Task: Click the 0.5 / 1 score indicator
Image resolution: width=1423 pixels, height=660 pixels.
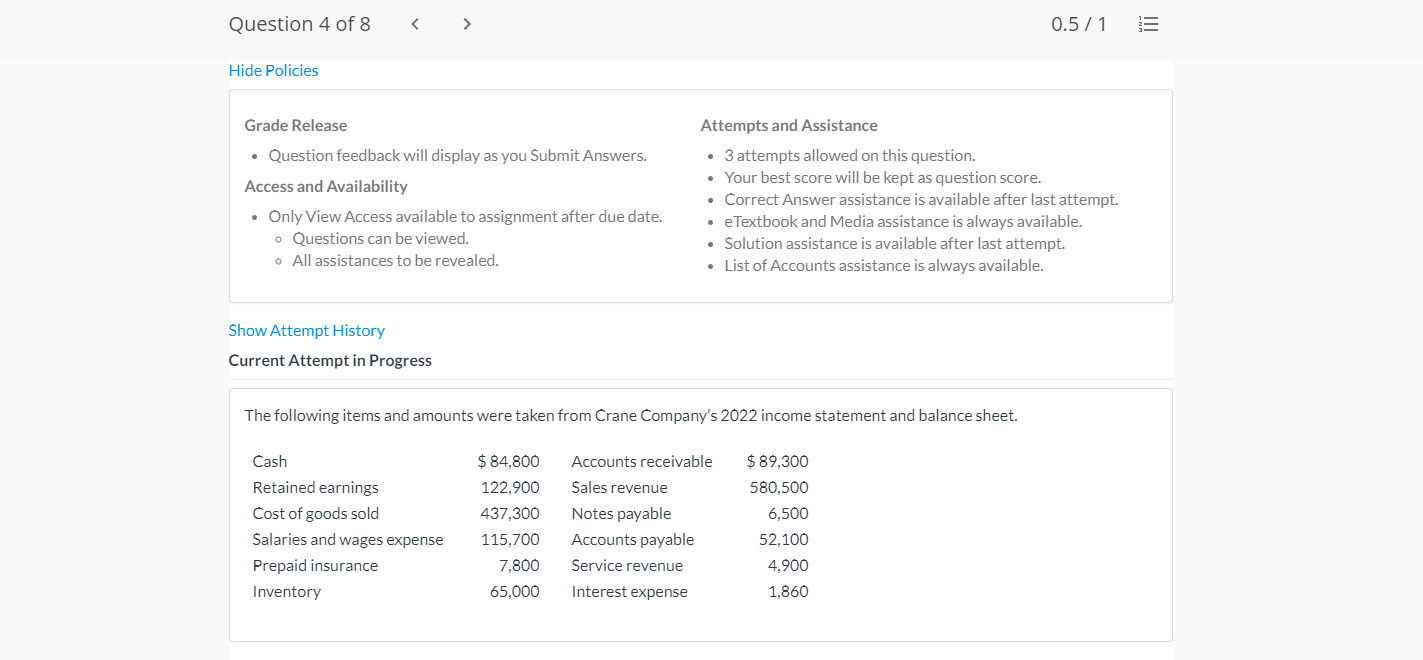Action: [x=1079, y=24]
